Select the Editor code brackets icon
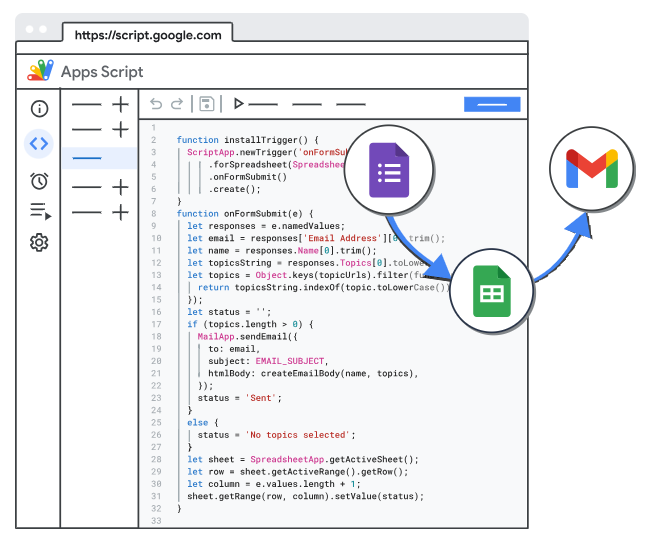Screen dimensions: 645x558 (39, 144)
